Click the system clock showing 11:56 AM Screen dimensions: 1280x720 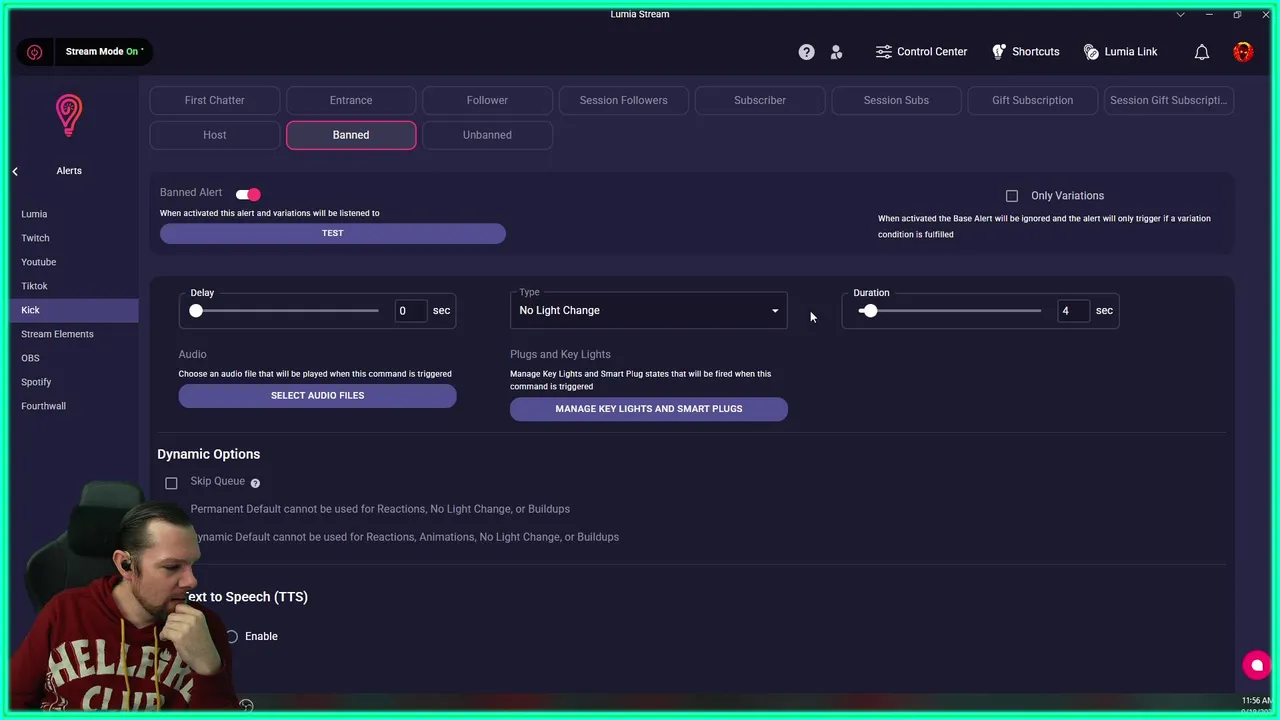click(1257, 701)
